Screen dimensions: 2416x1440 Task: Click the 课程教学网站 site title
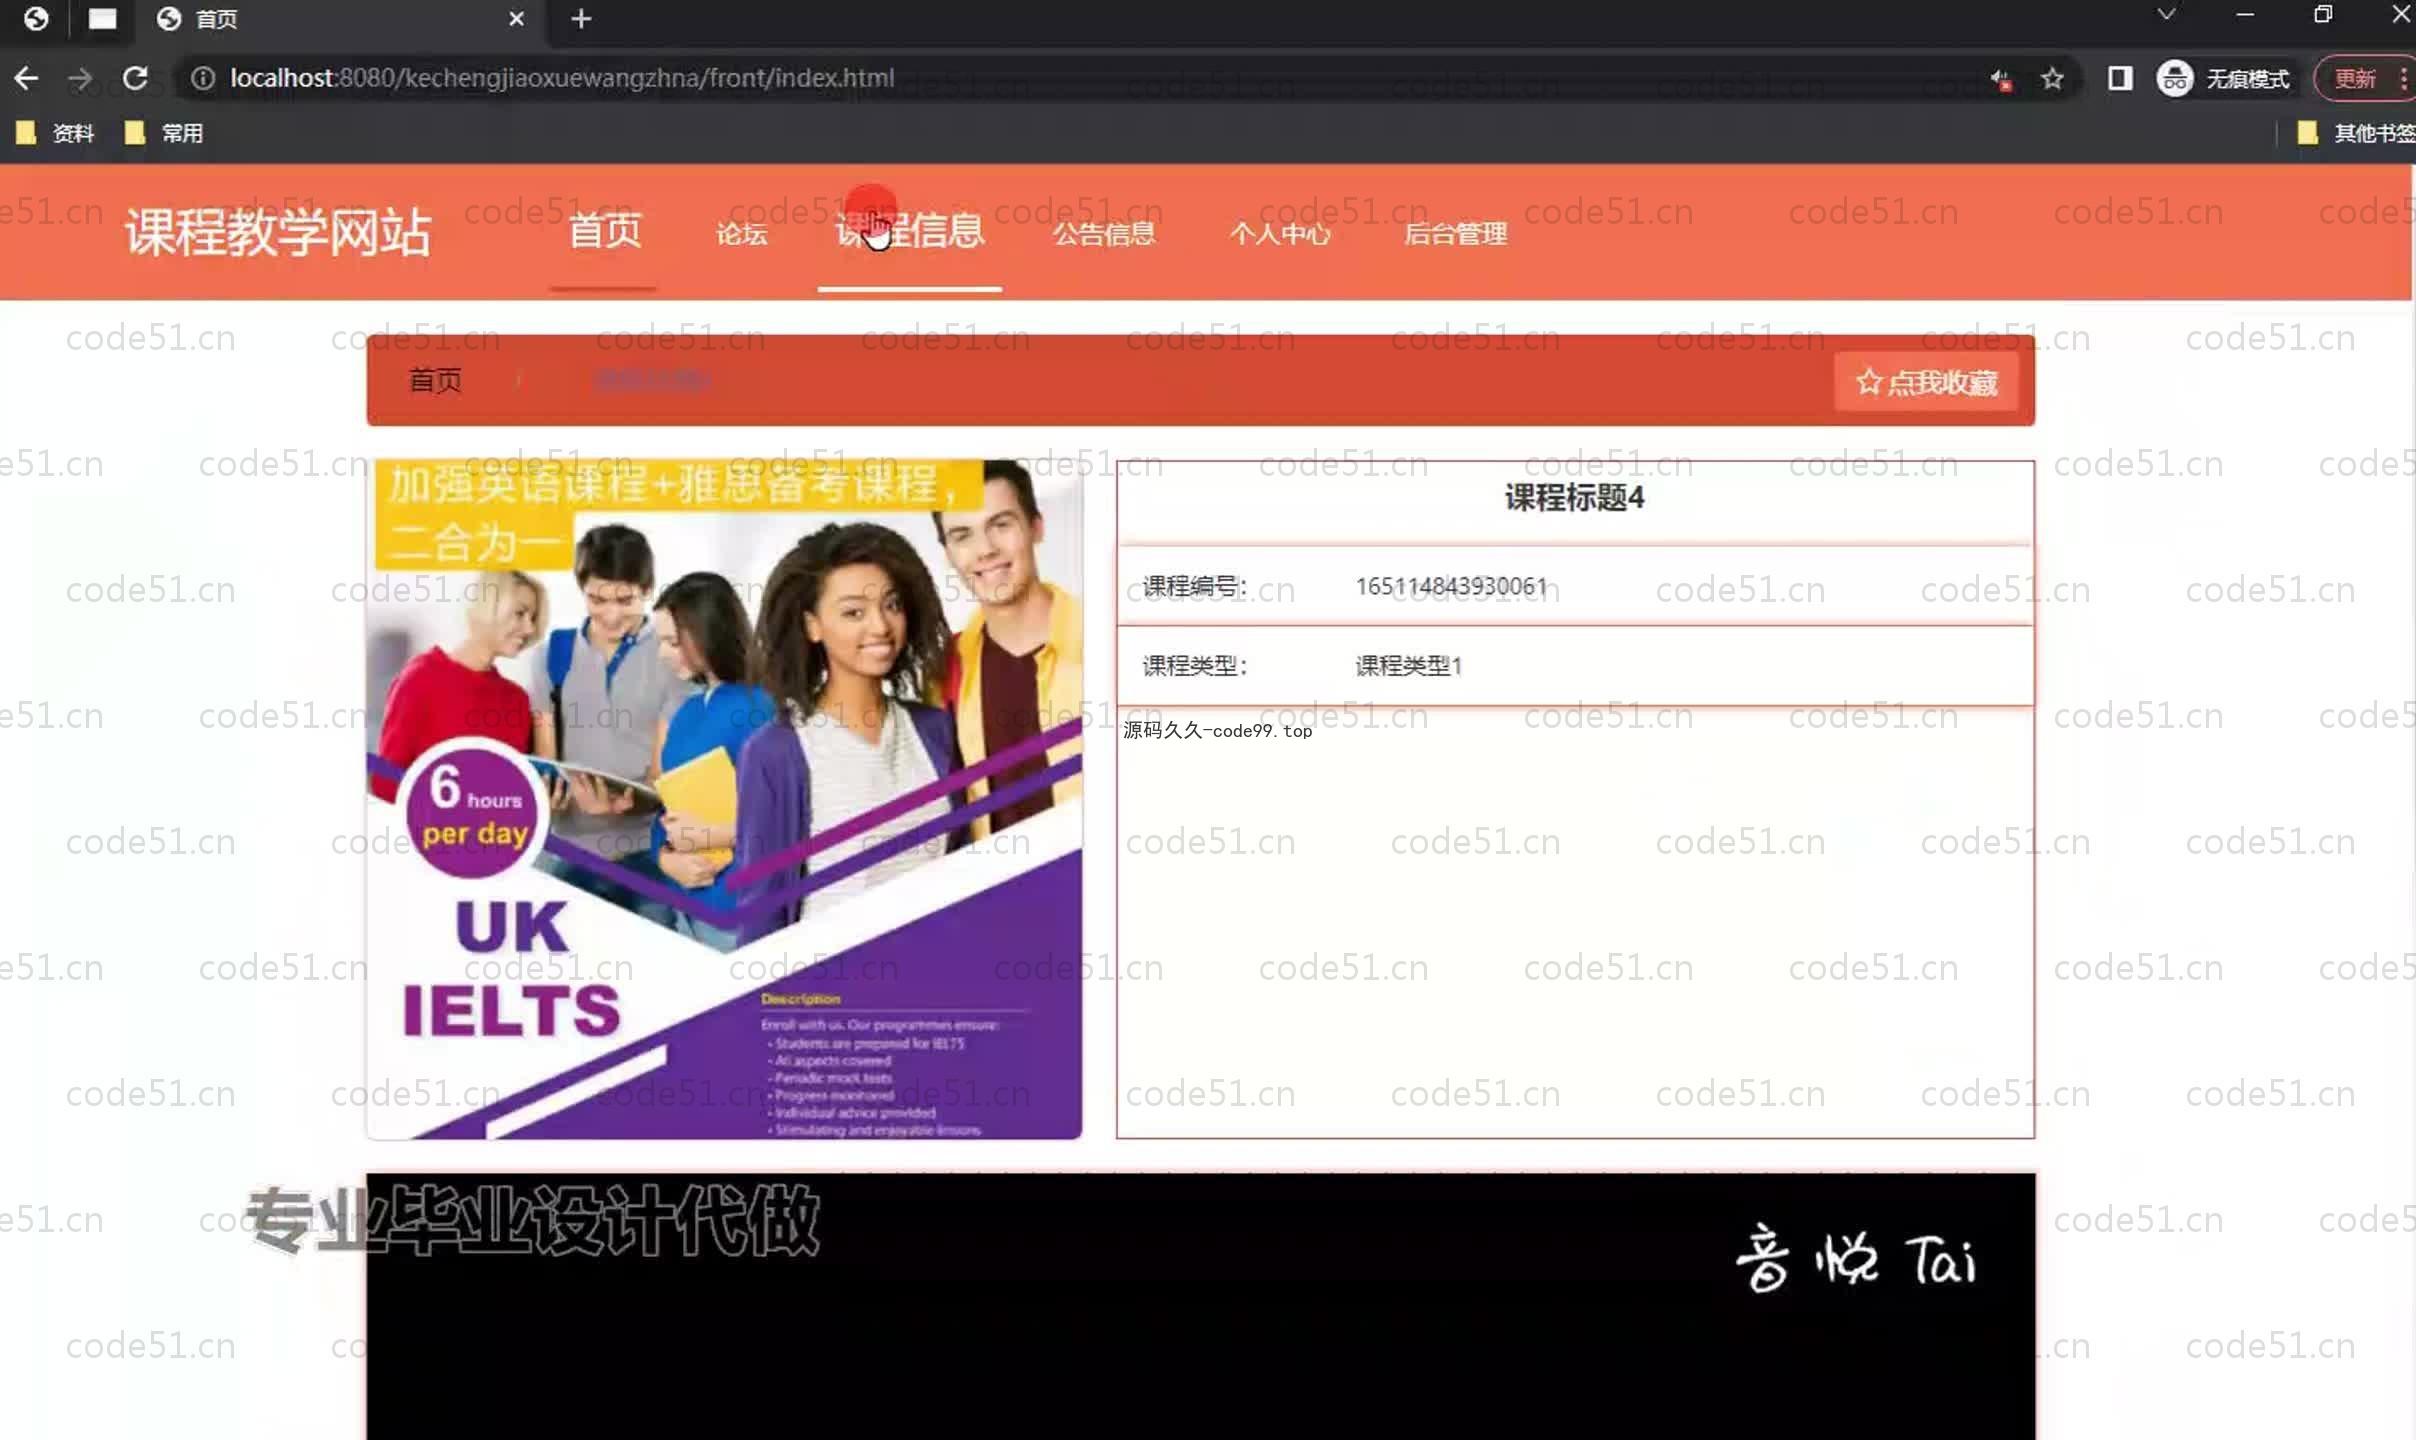[x=278, y=232]
